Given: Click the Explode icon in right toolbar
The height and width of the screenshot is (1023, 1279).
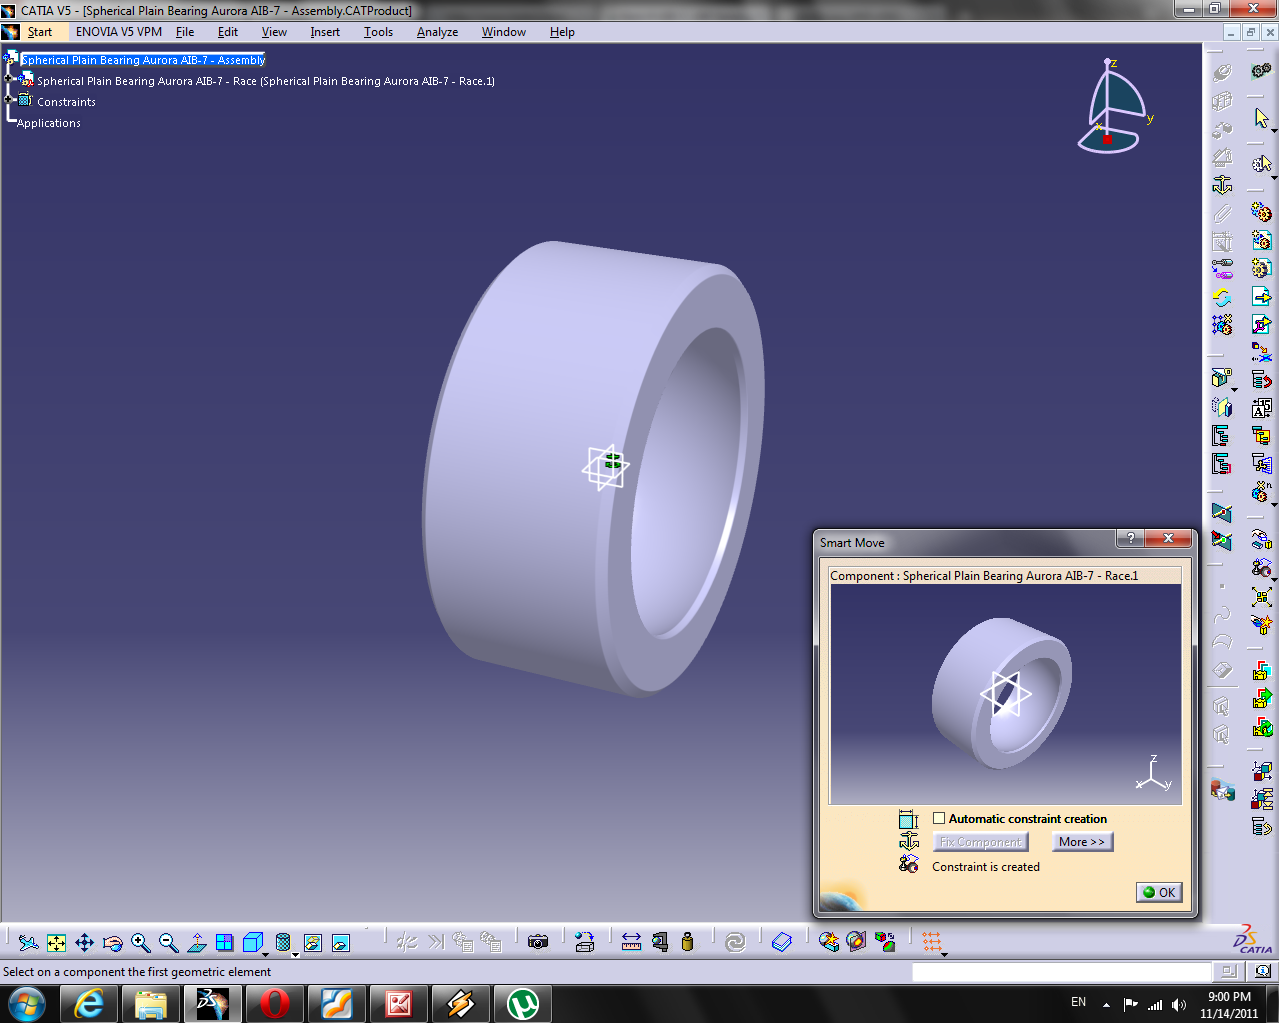Looking at the screenshot, I should [x=1261, y=597].
